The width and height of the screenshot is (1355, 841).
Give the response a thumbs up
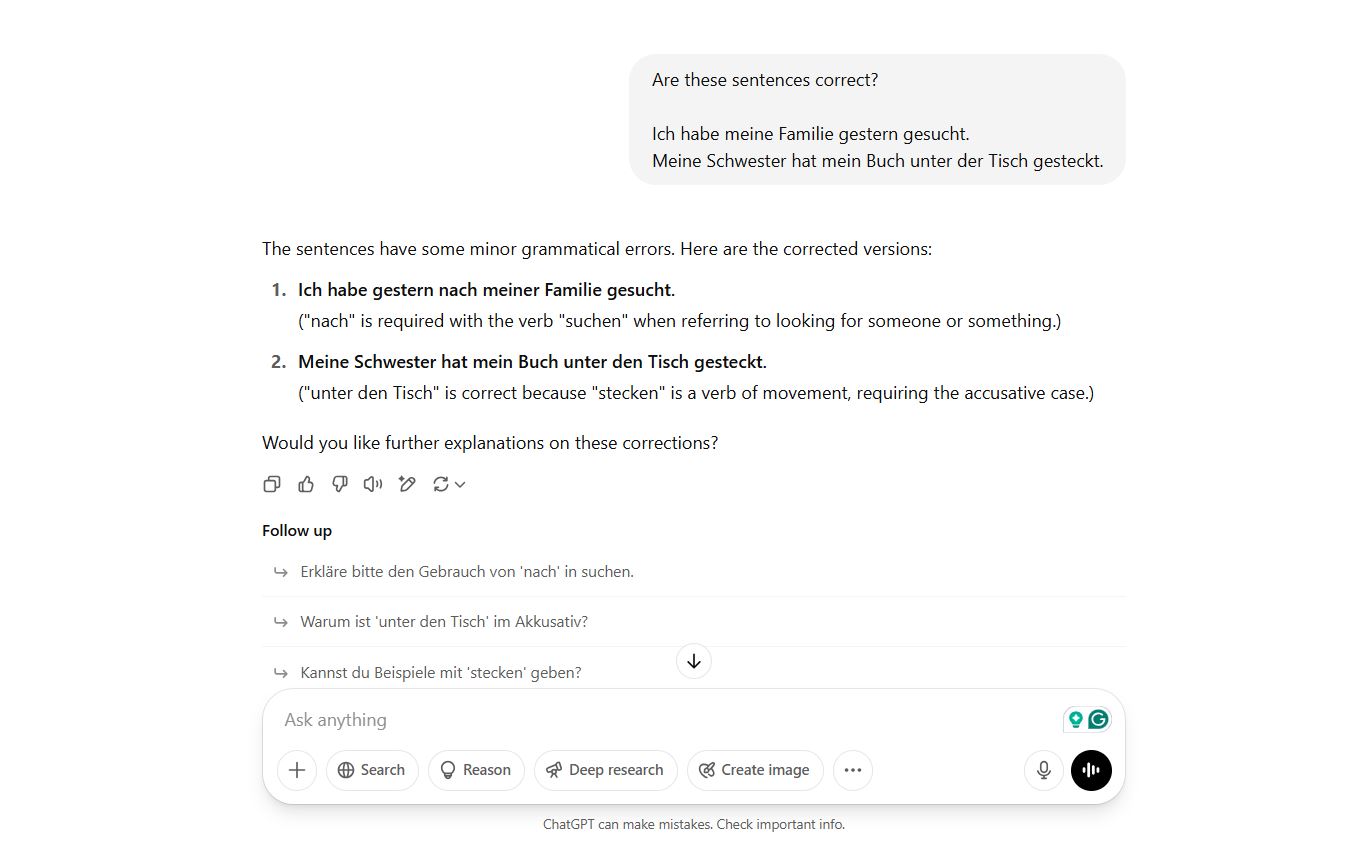pos(306,484)
